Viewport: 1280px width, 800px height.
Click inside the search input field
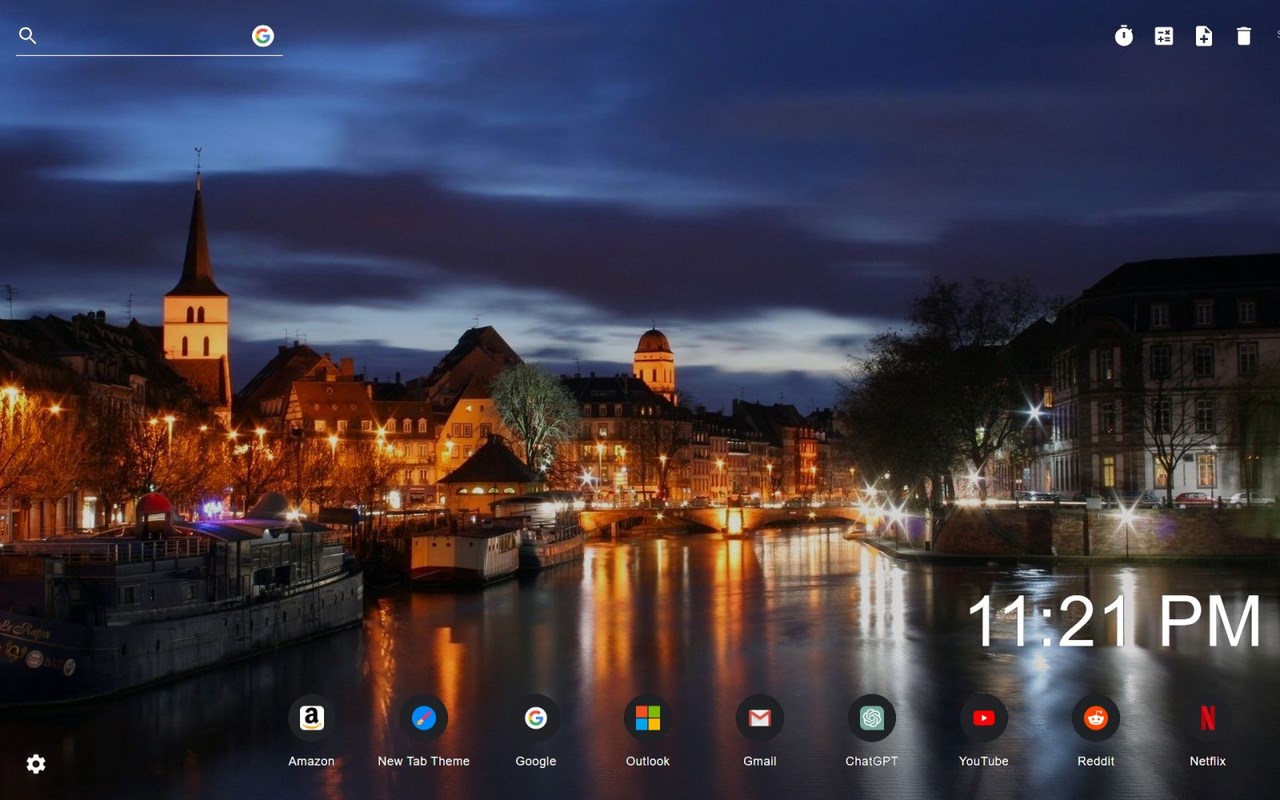[140, 36]
